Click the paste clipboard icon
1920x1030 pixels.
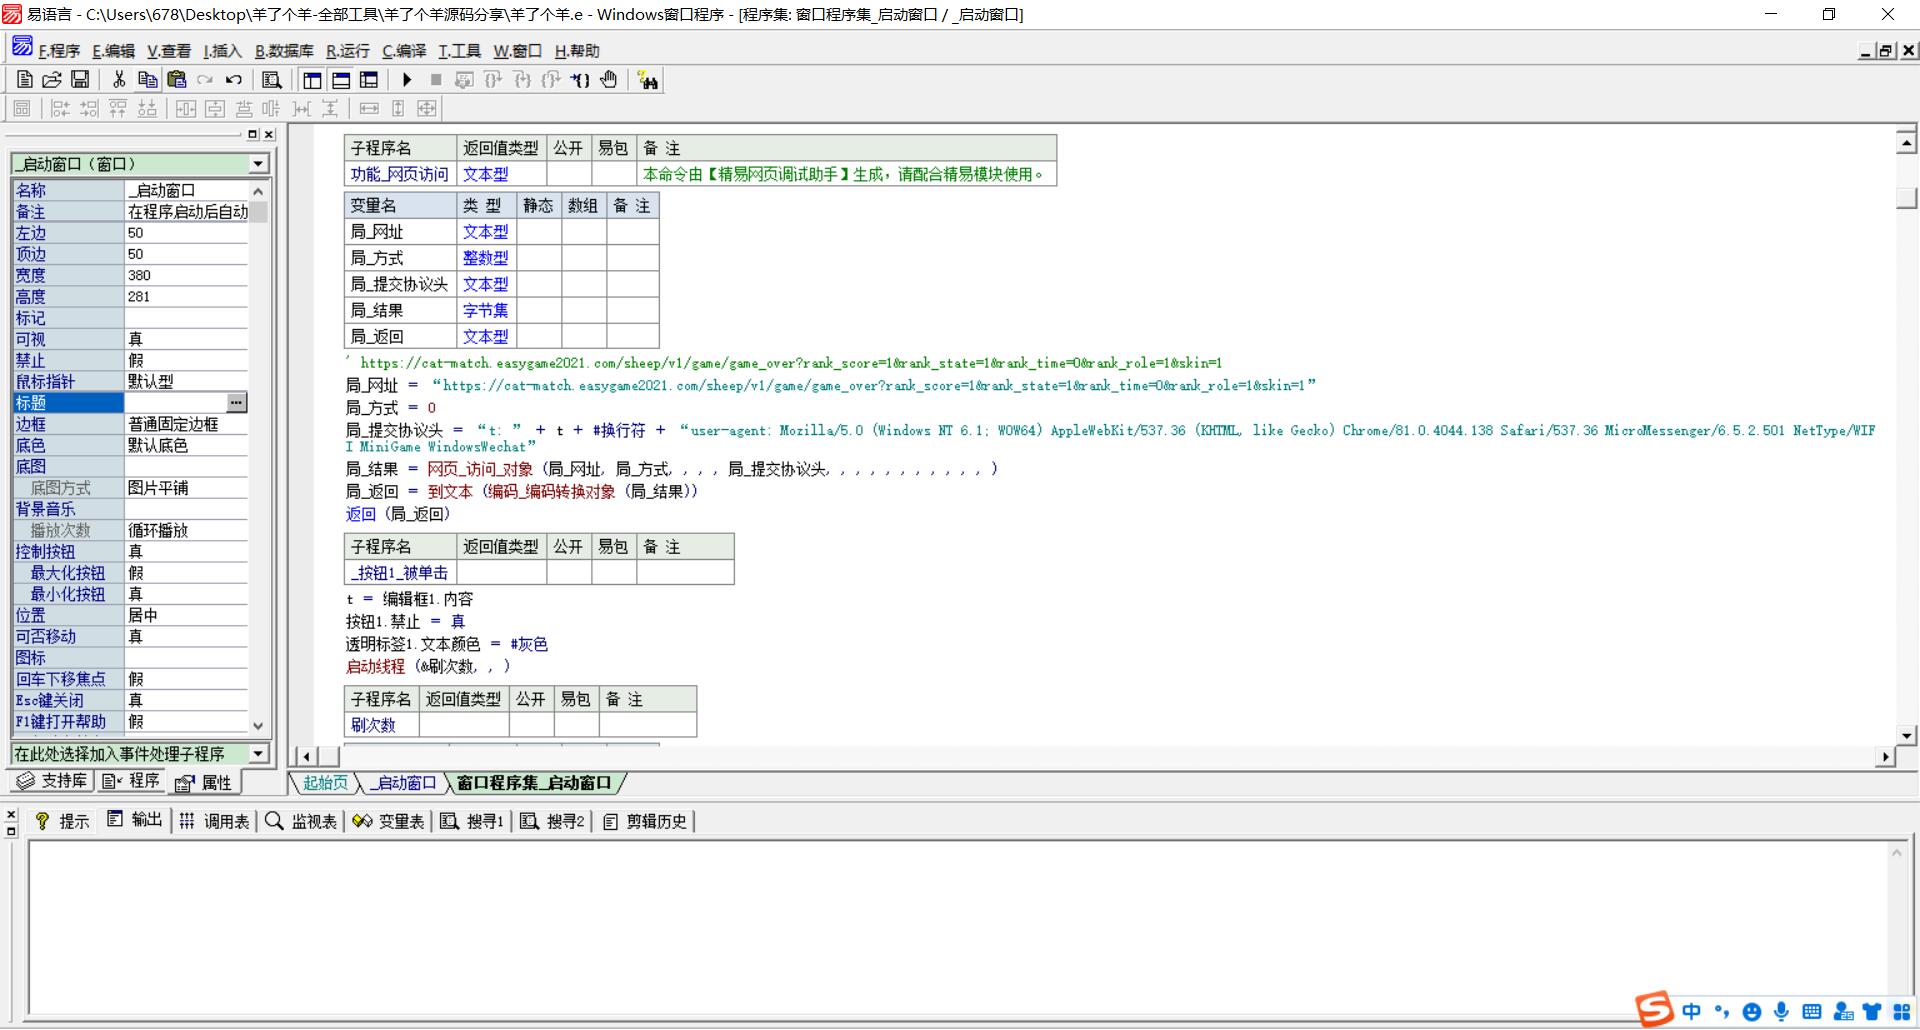176,80
